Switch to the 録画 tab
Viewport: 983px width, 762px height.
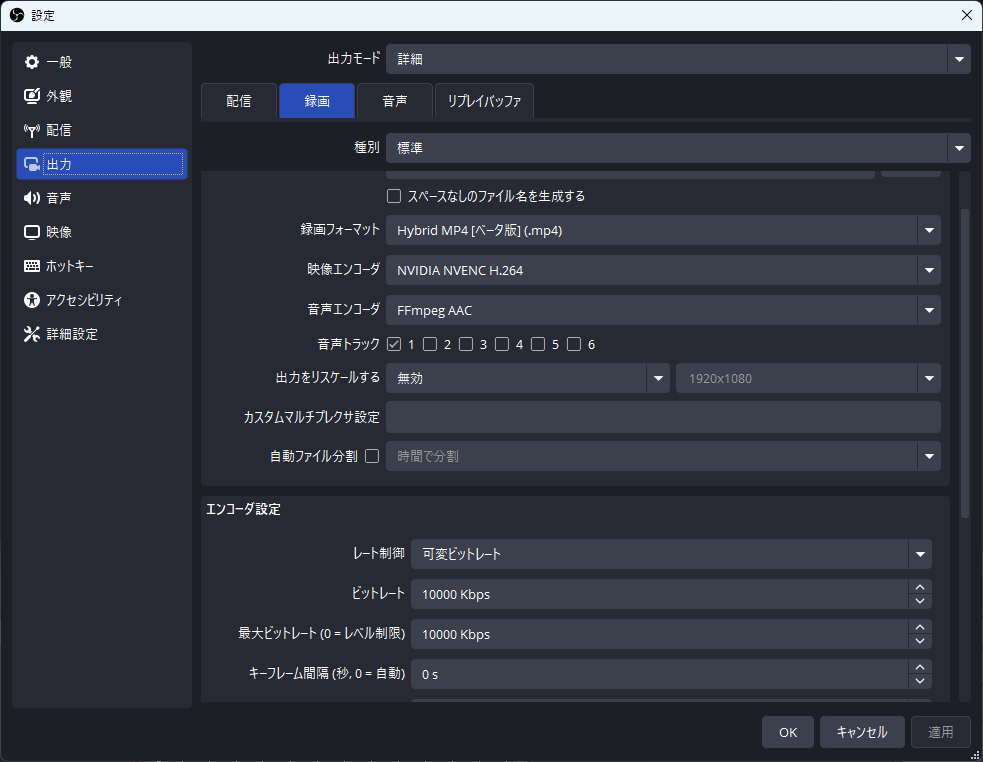point(317,101)
